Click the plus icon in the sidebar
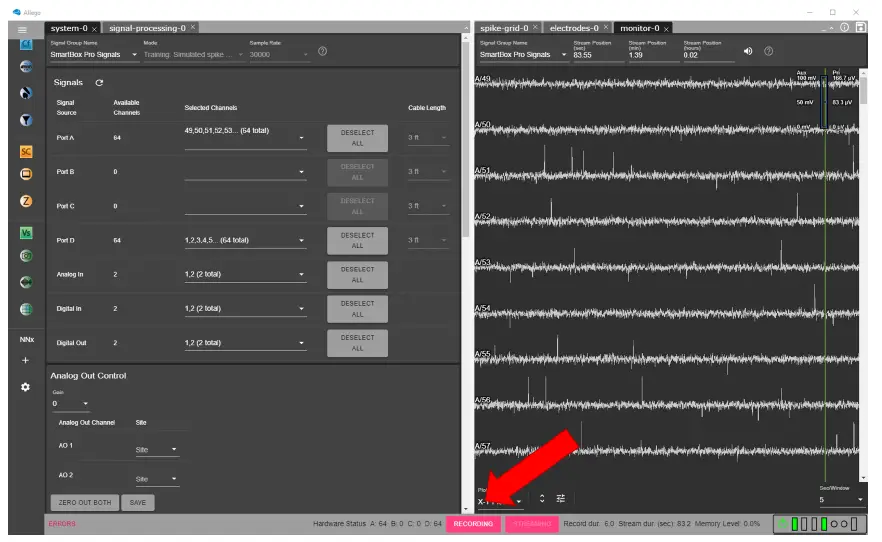This screenshot has width=882, height=542. click(x=25, y=360)
